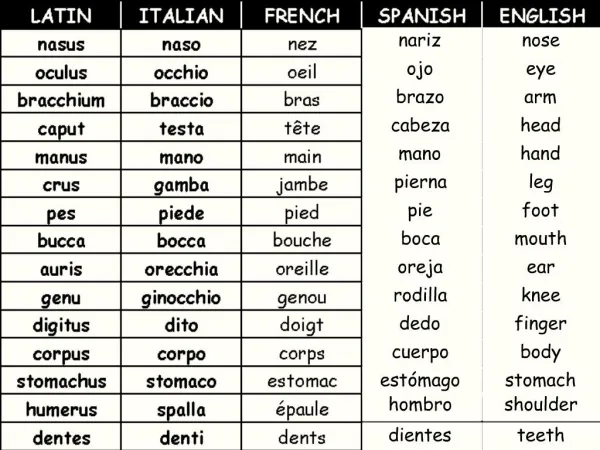Click the LATIN column header
This screenshot has width=600, height=450.
pos(61,15)
